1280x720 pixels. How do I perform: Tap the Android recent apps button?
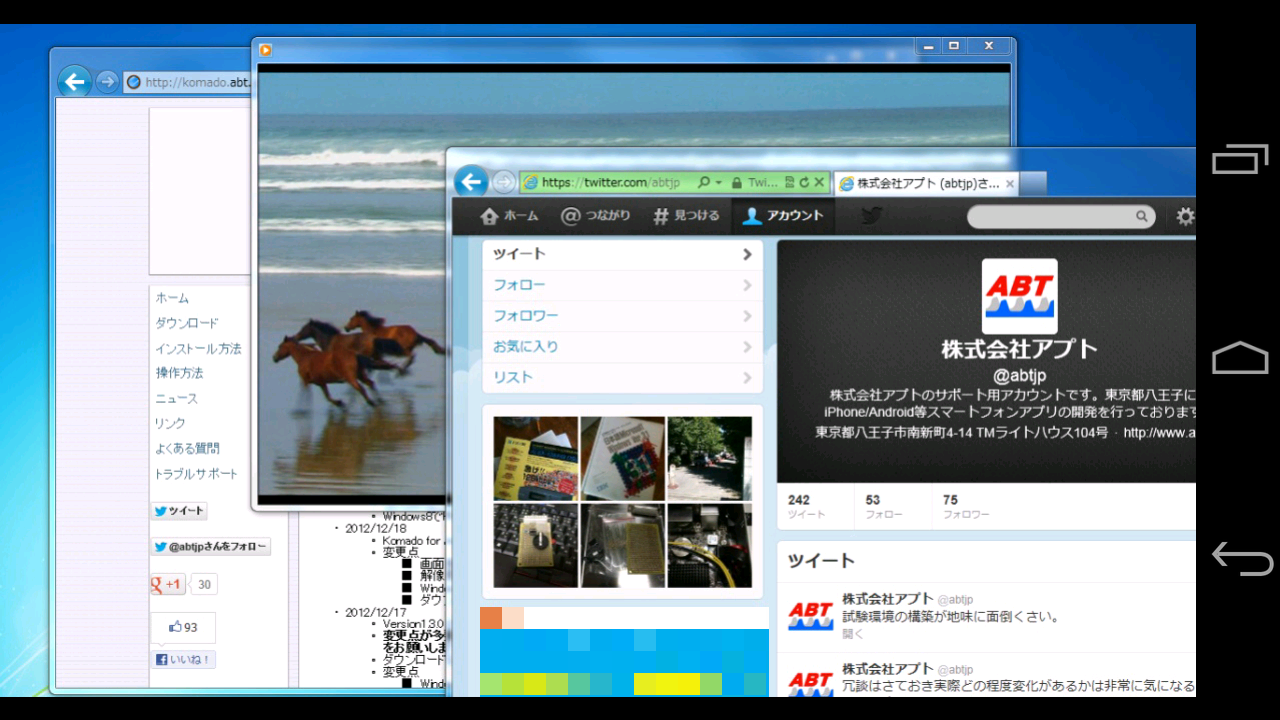click(1240, 159)
